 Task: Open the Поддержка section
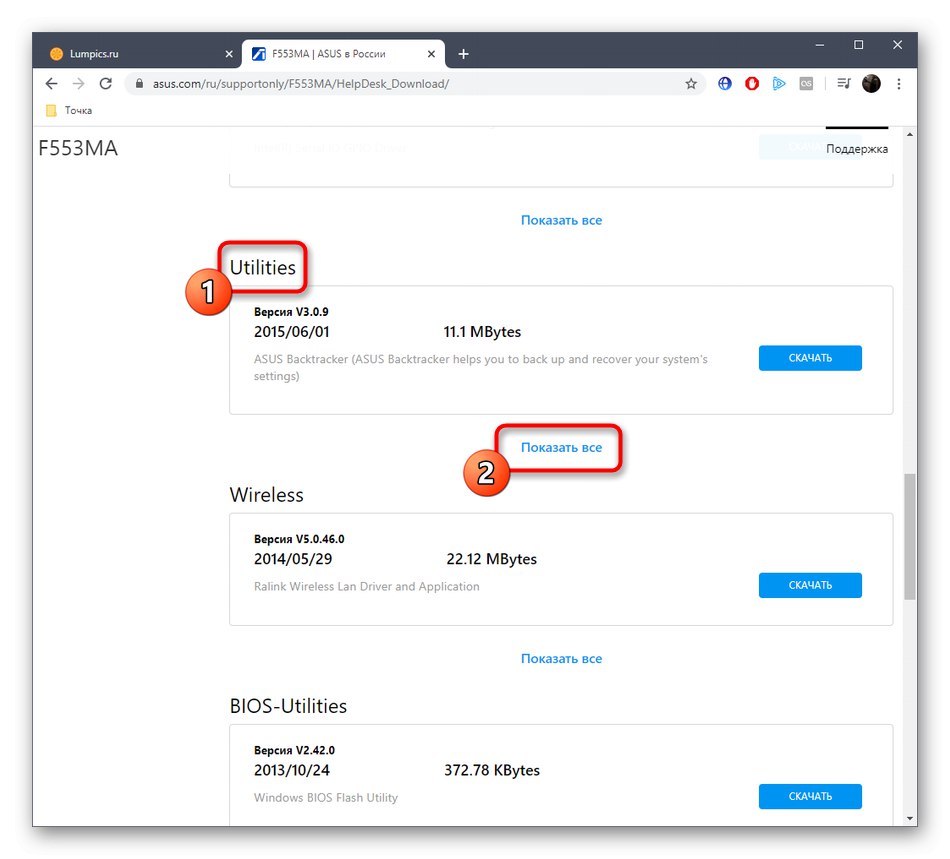point(857,147)
